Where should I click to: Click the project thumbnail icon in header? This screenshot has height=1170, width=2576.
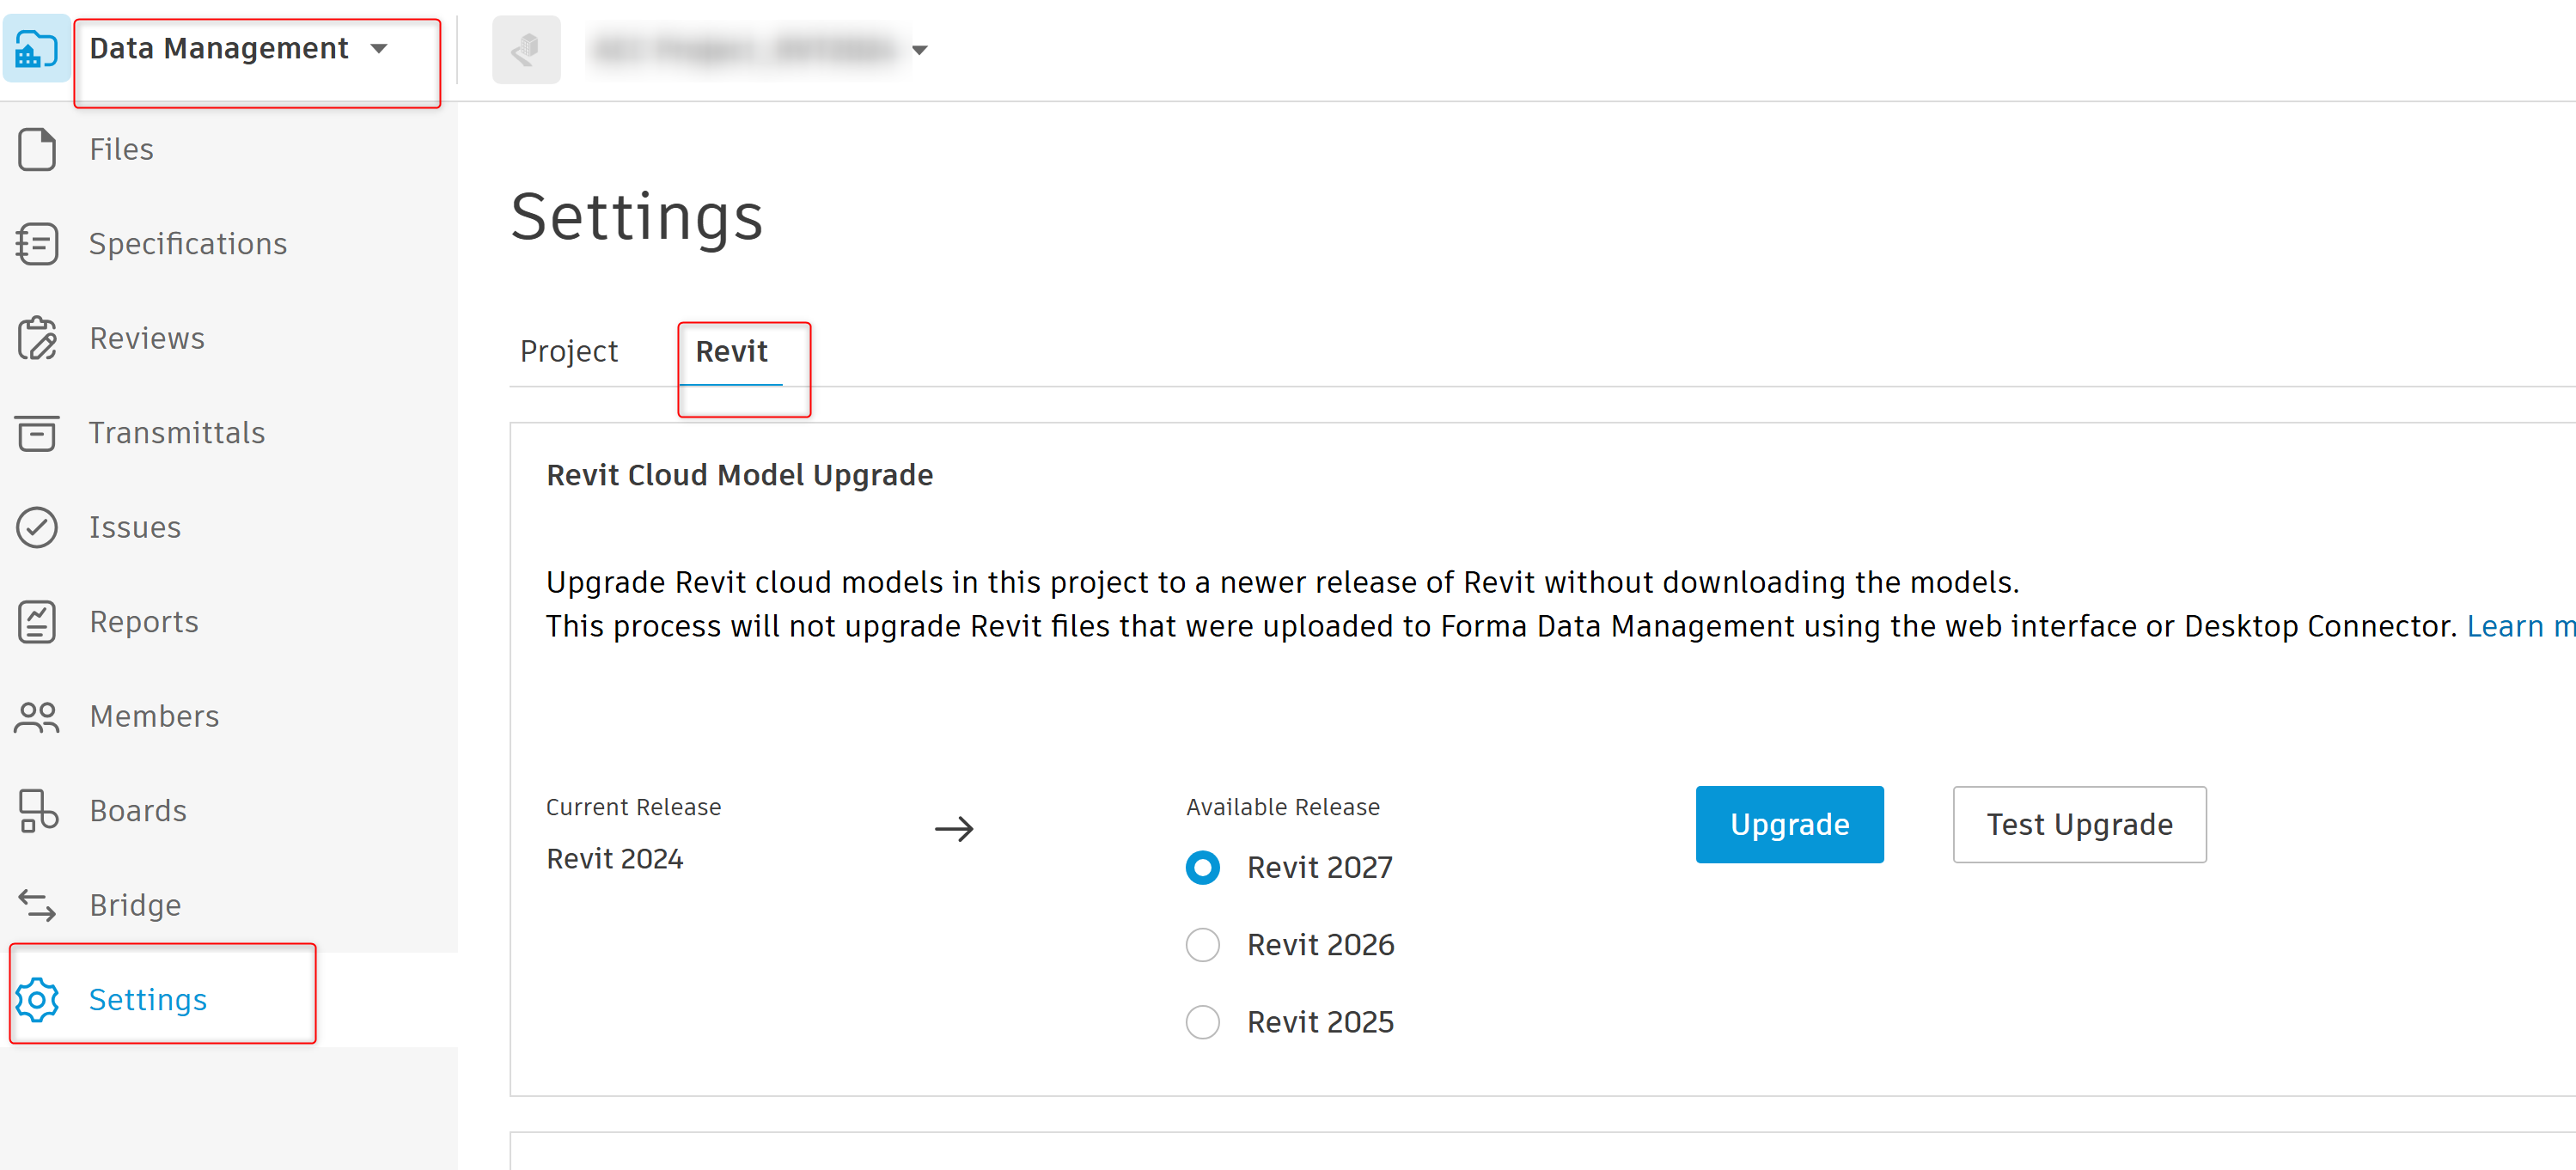point(526,49)
